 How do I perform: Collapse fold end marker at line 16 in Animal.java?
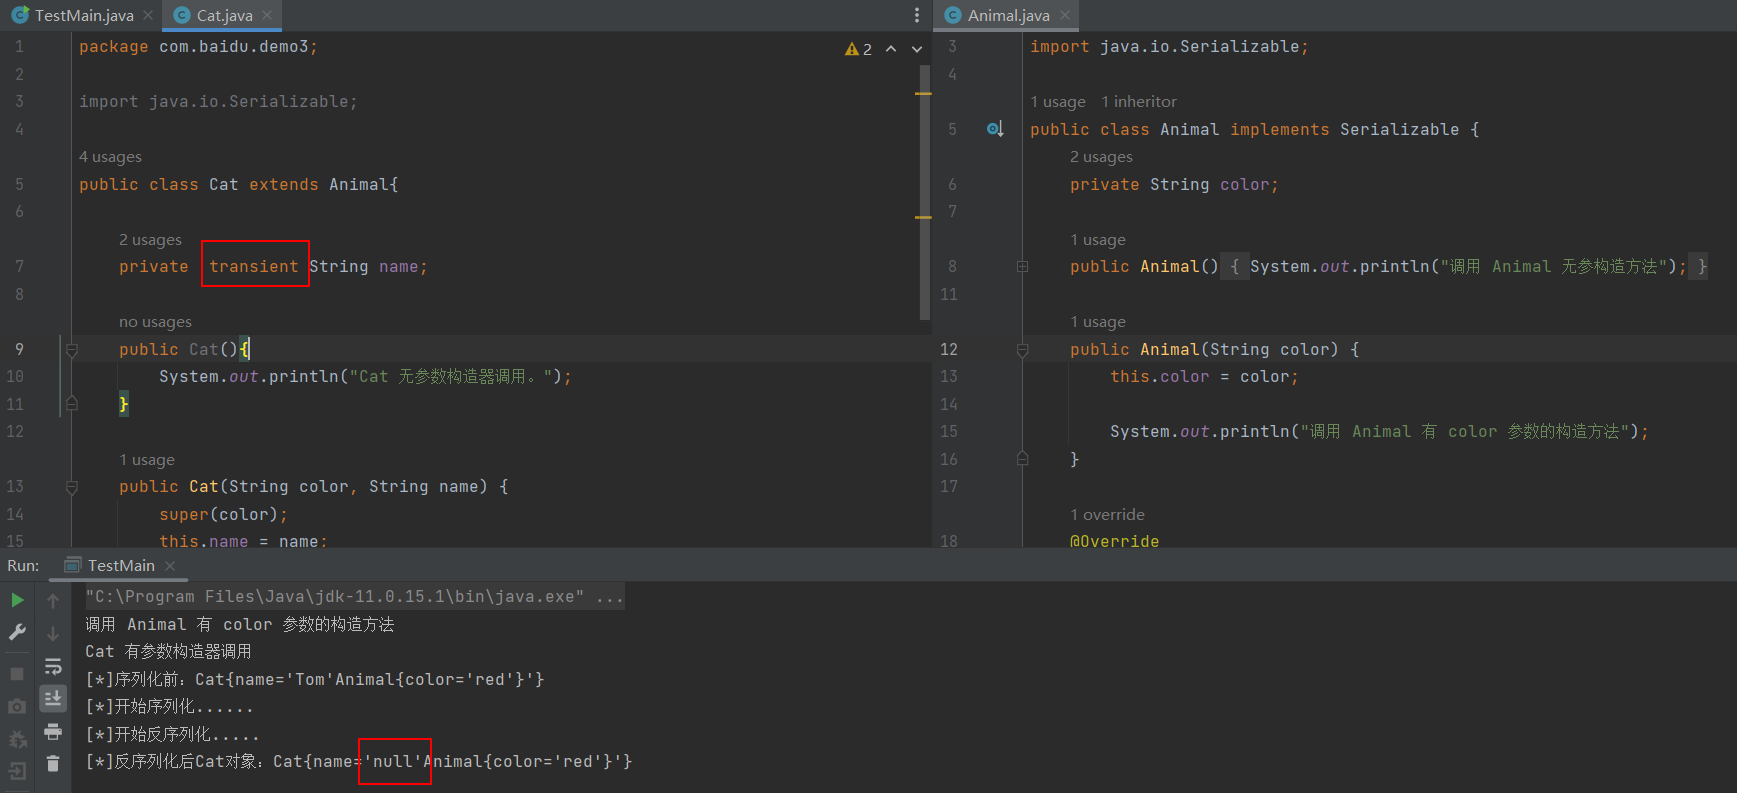(x=1022, y=458)
